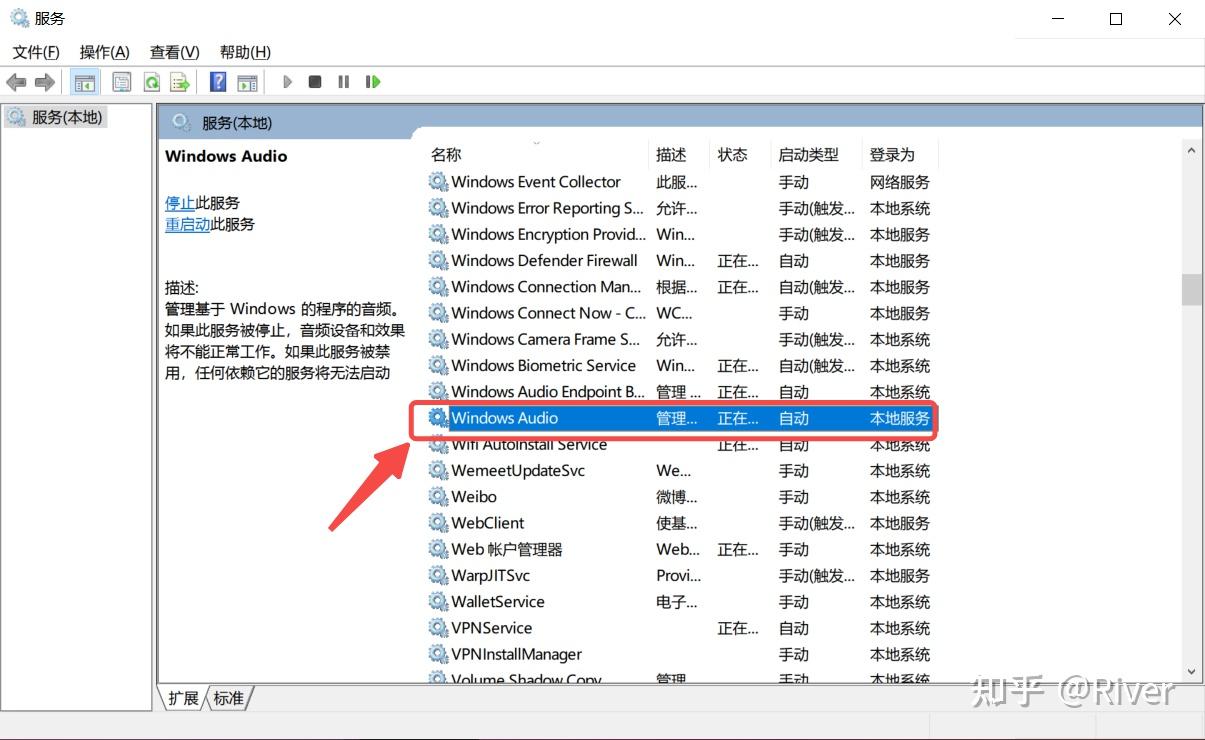Open help with the question mark icon
This screenshot has width=1205, height=740.
coord(217,81)
